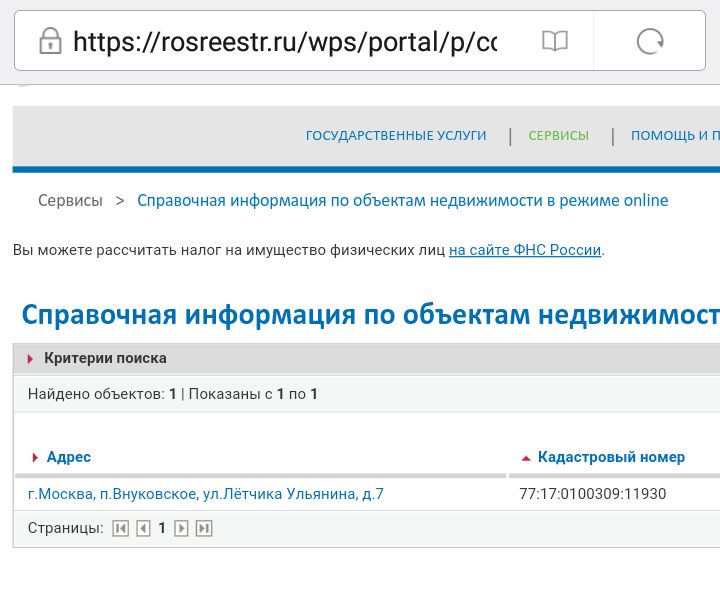Click the page heading Справочная информация по объектам

371,316
